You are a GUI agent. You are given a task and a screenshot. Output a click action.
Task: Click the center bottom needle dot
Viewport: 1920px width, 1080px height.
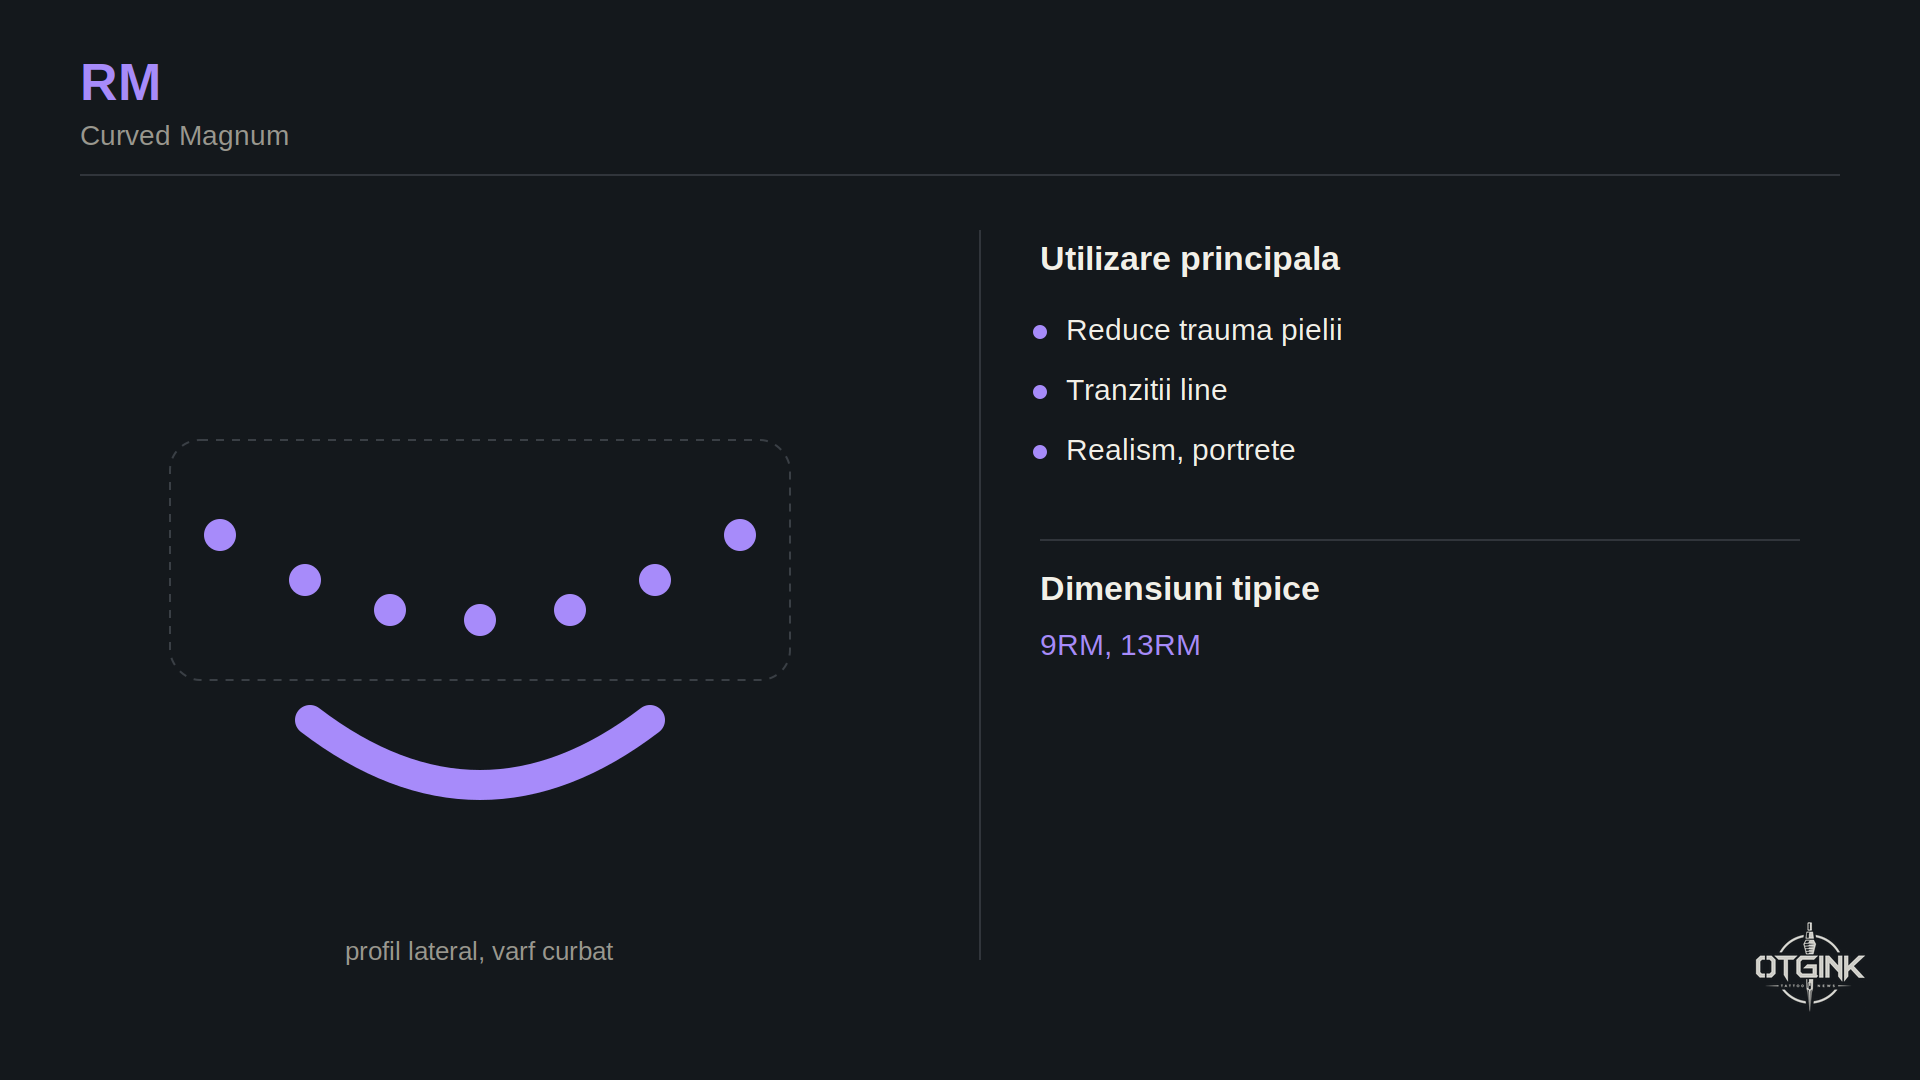tap(480, 620)
